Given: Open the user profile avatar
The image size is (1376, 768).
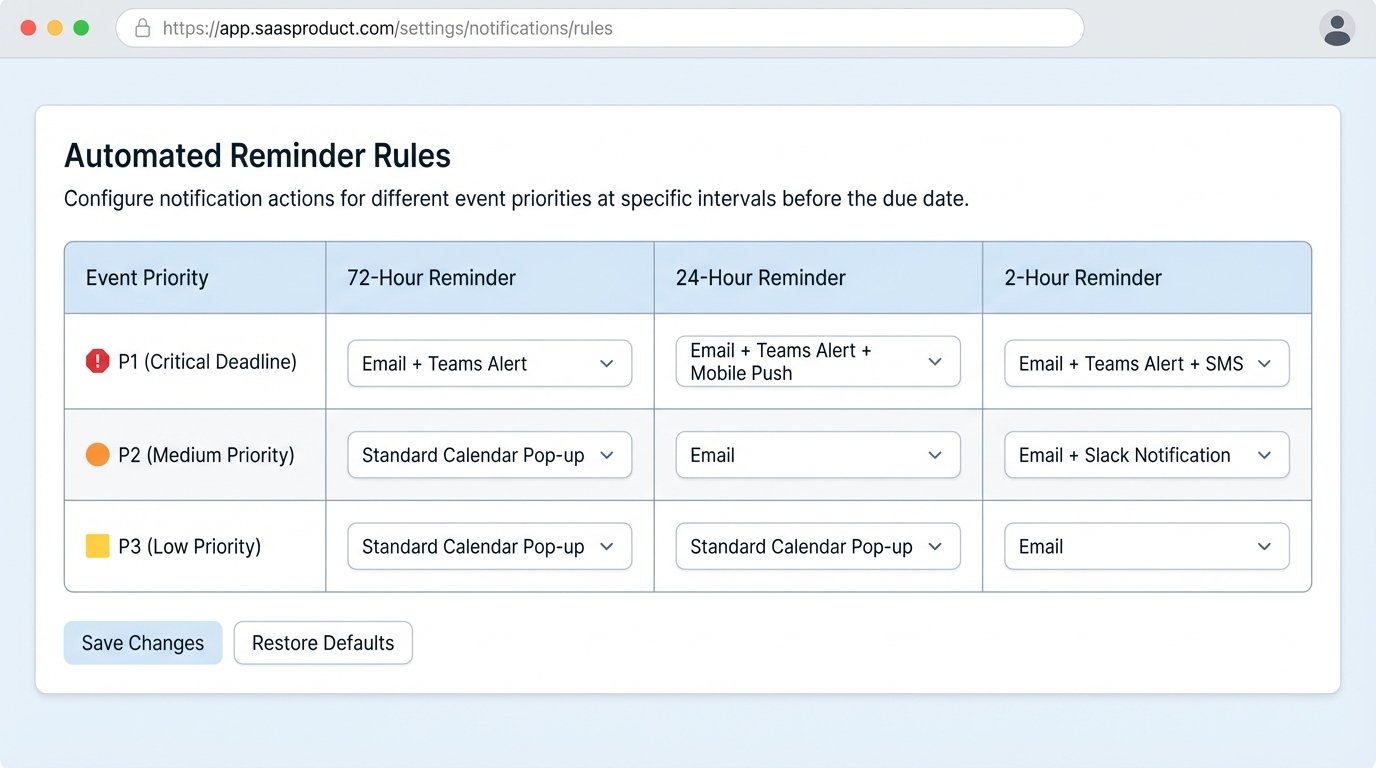Looking at the screenshot, I should tap(1337, 28).
